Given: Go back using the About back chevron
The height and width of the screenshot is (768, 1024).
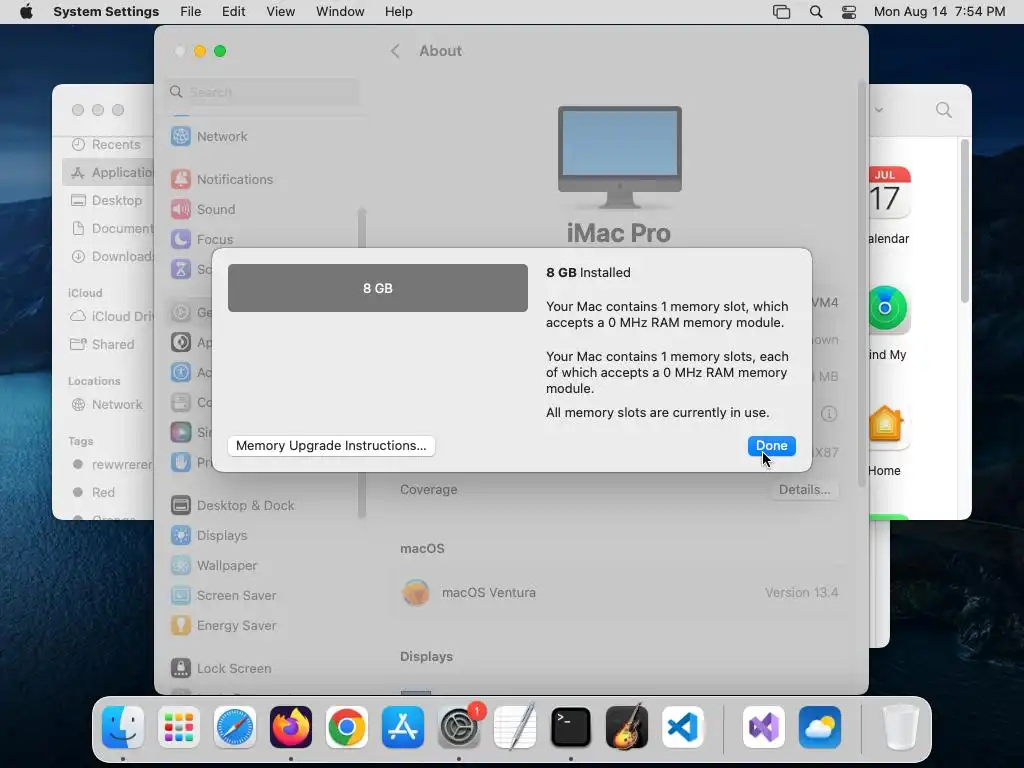Looking at the screenshot, I should pos(395,51).
